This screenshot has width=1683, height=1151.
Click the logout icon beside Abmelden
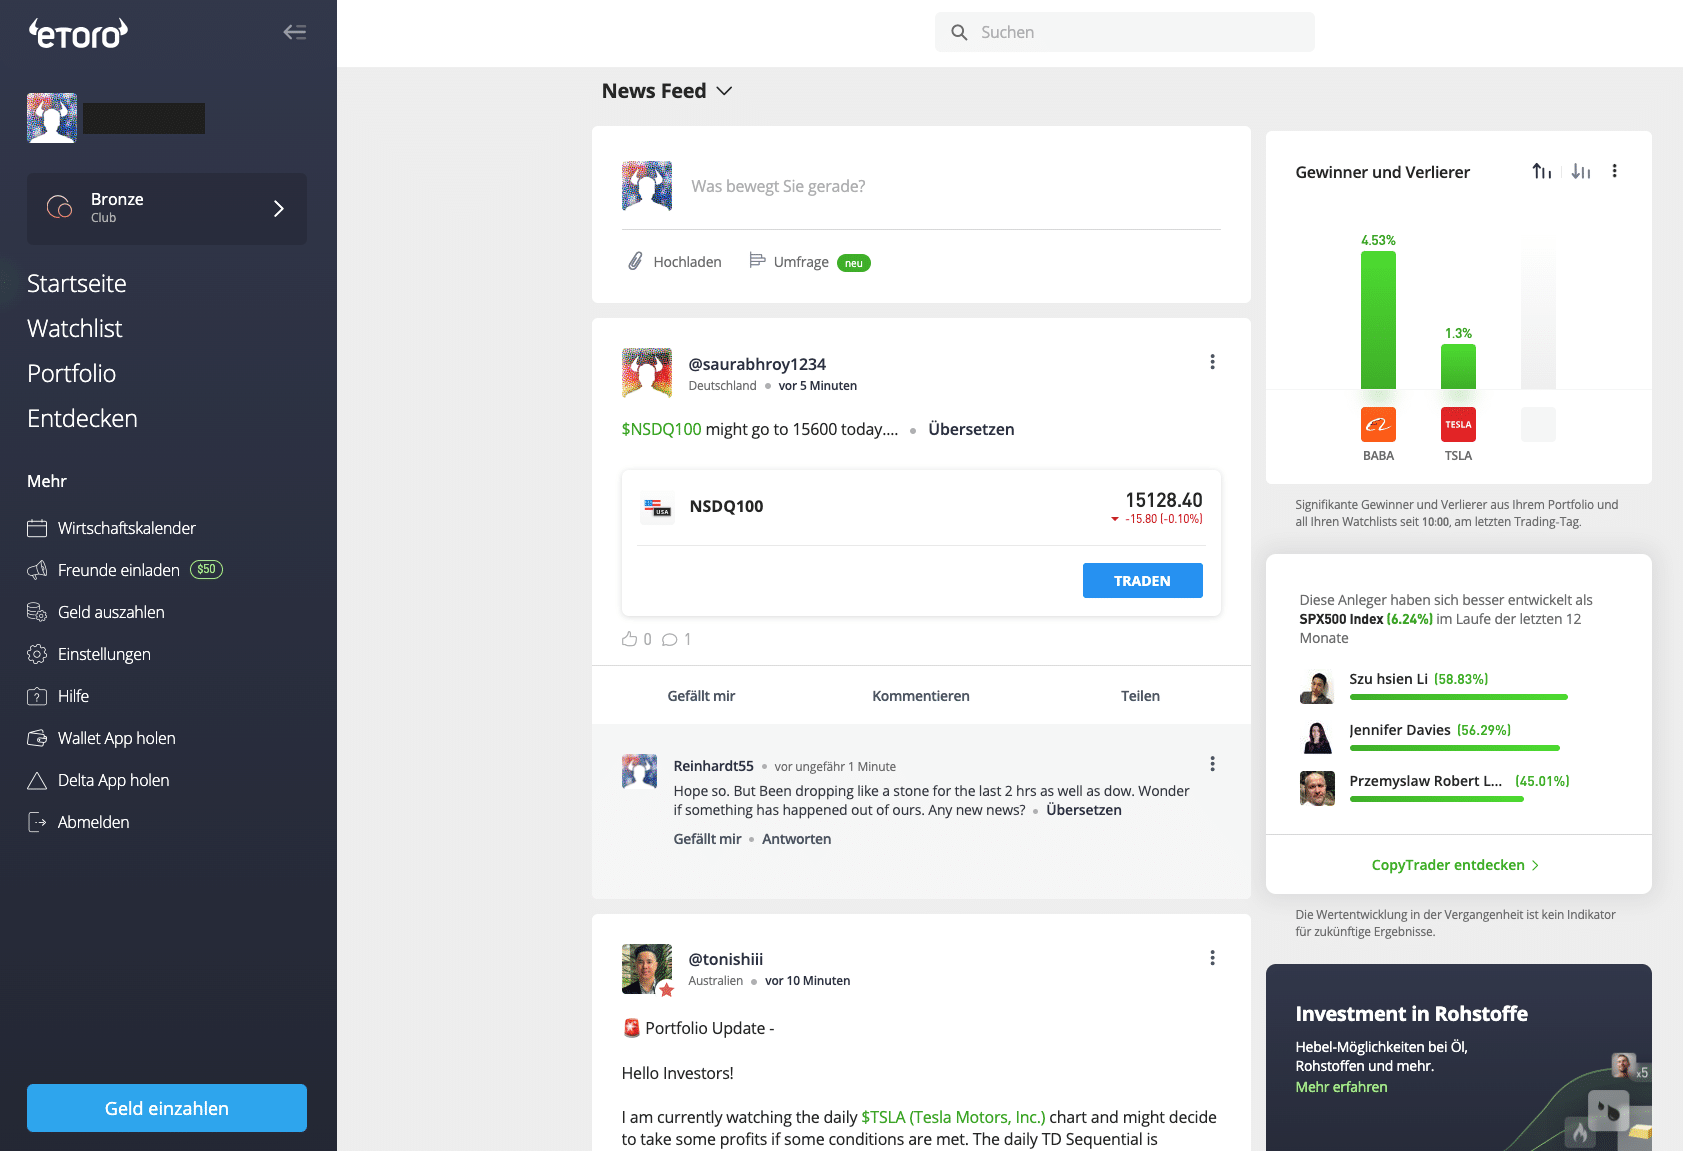pos(37,822)
